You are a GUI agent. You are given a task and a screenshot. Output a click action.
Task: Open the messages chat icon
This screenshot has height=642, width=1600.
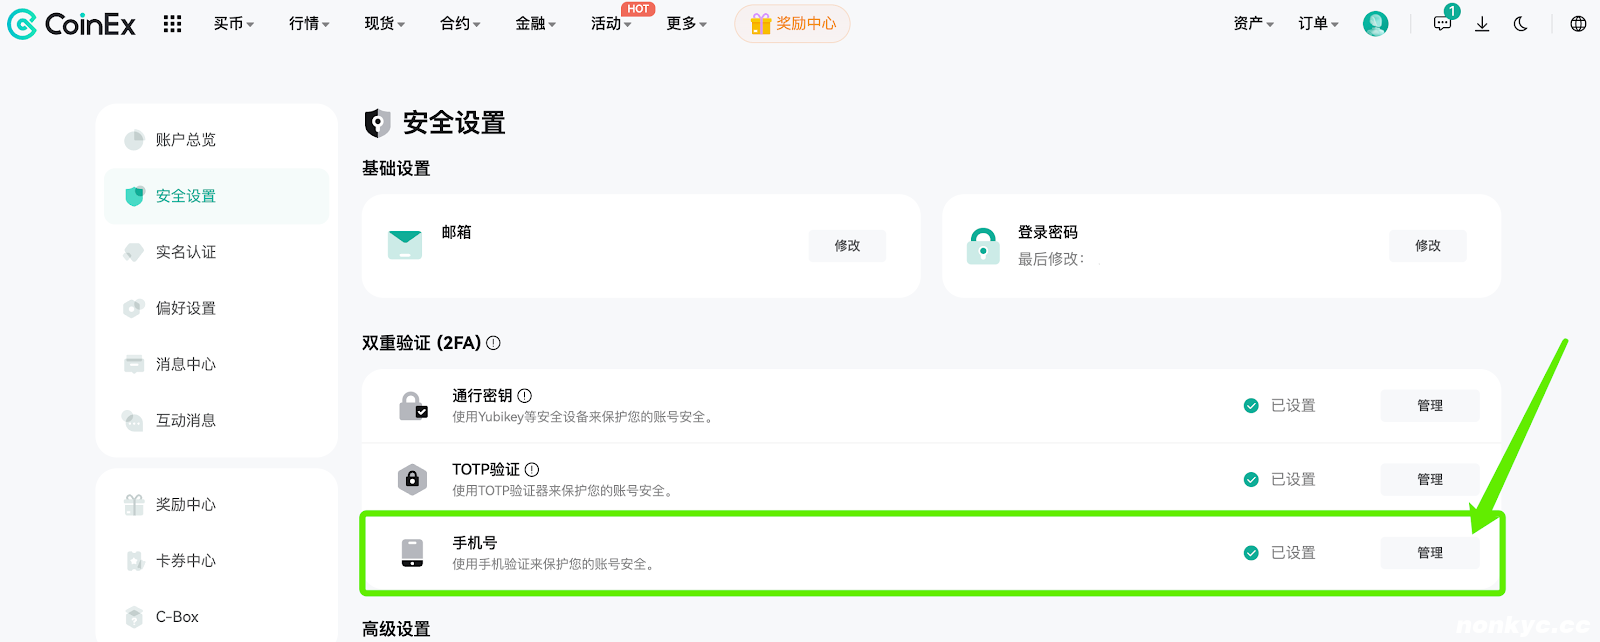1442,24
